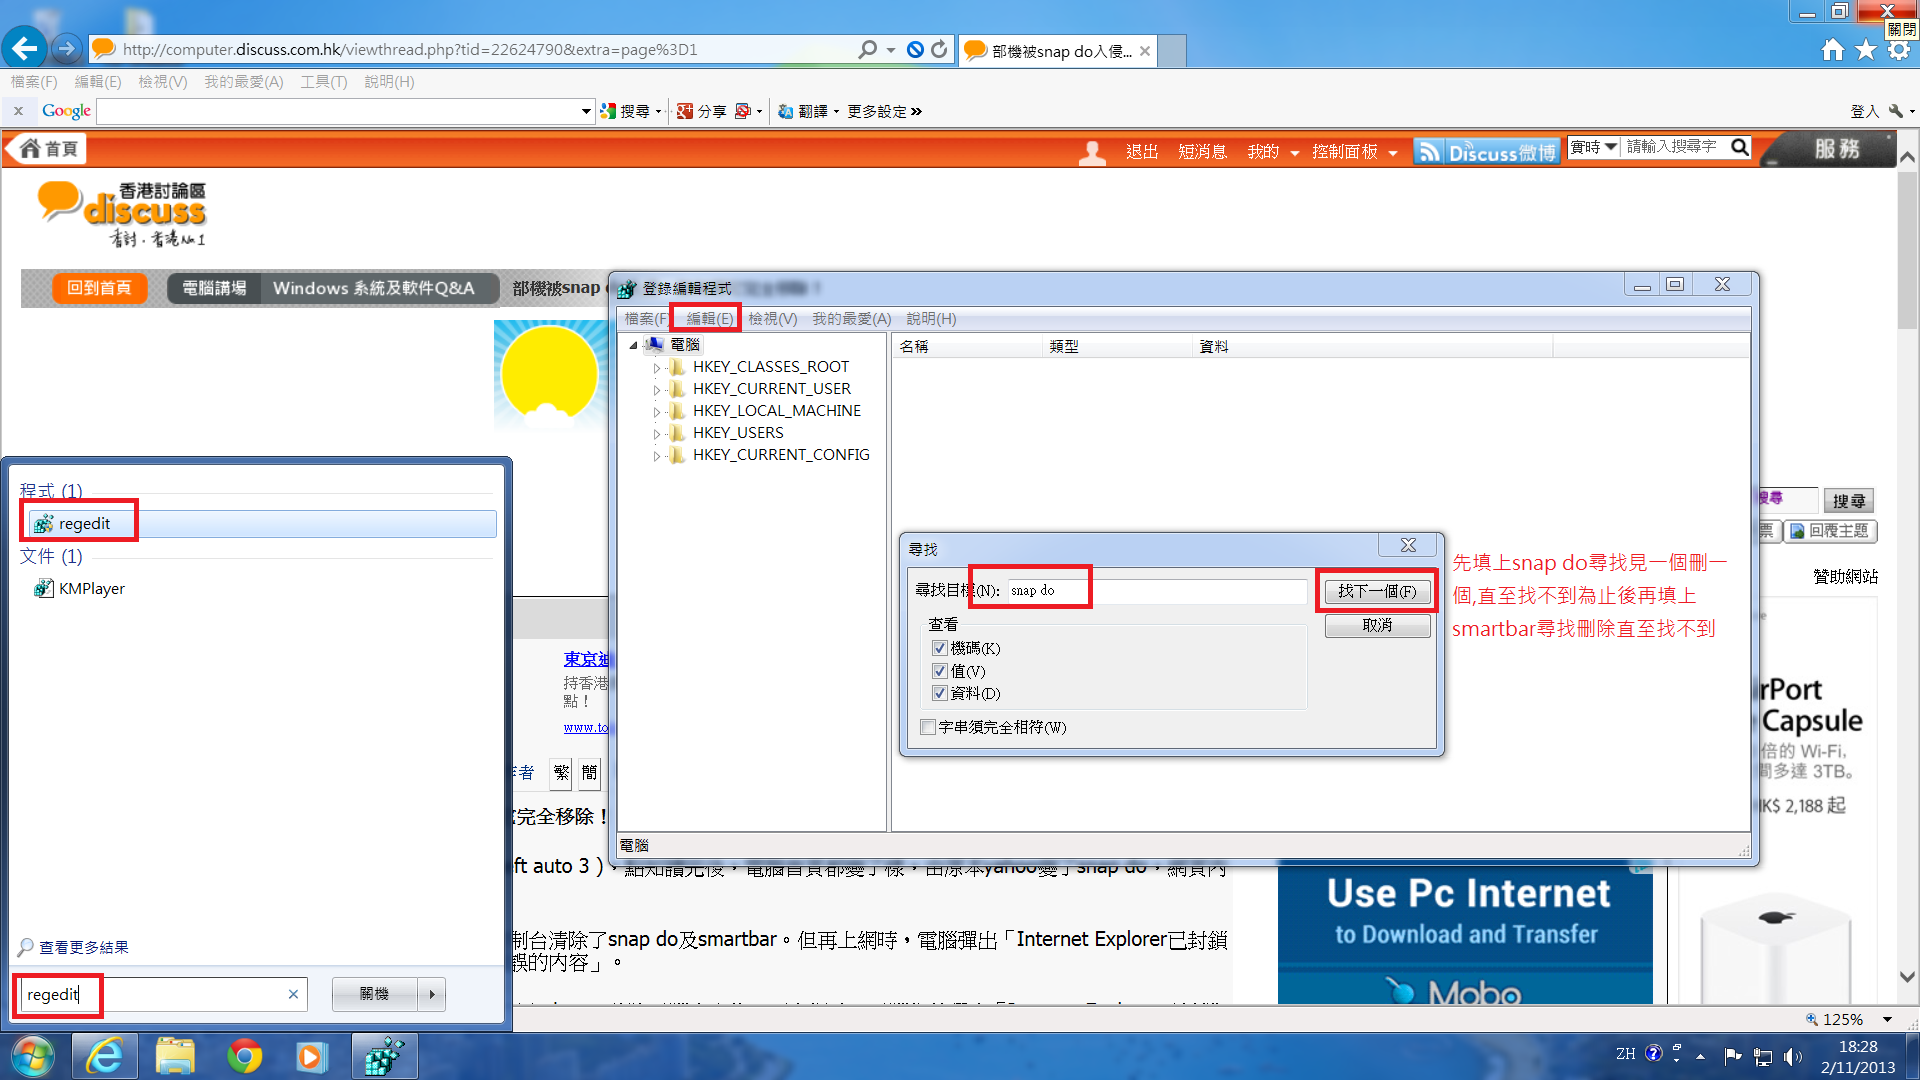Click the Discuss weibo RSS button

click(1486, 152)
